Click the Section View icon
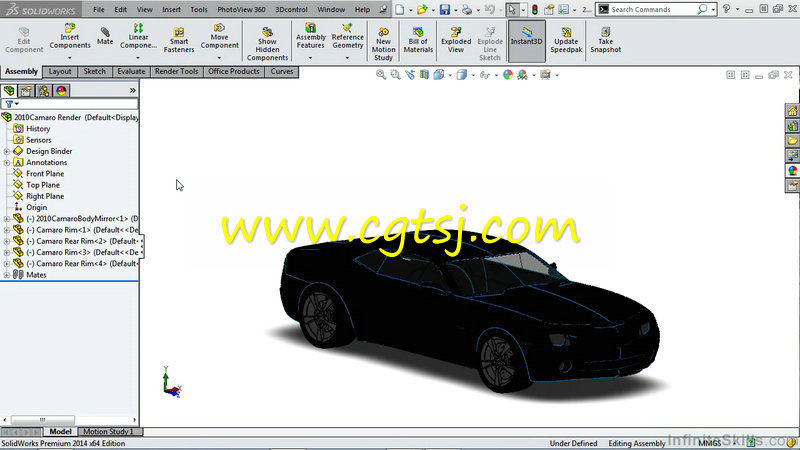 click(x=424, y=75)
